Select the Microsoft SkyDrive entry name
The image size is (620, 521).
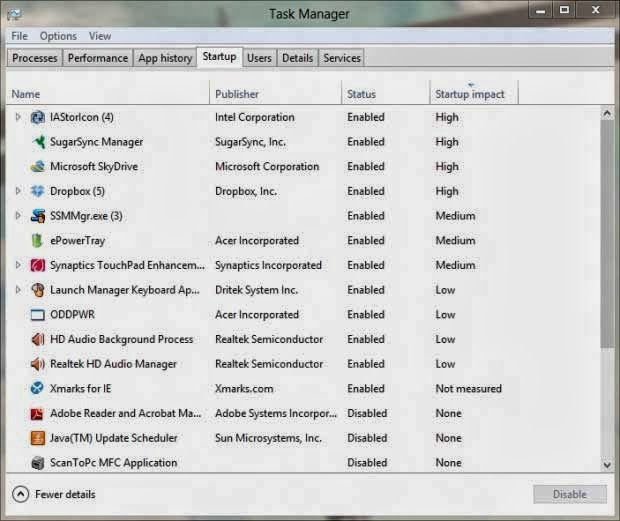[94, 166]
